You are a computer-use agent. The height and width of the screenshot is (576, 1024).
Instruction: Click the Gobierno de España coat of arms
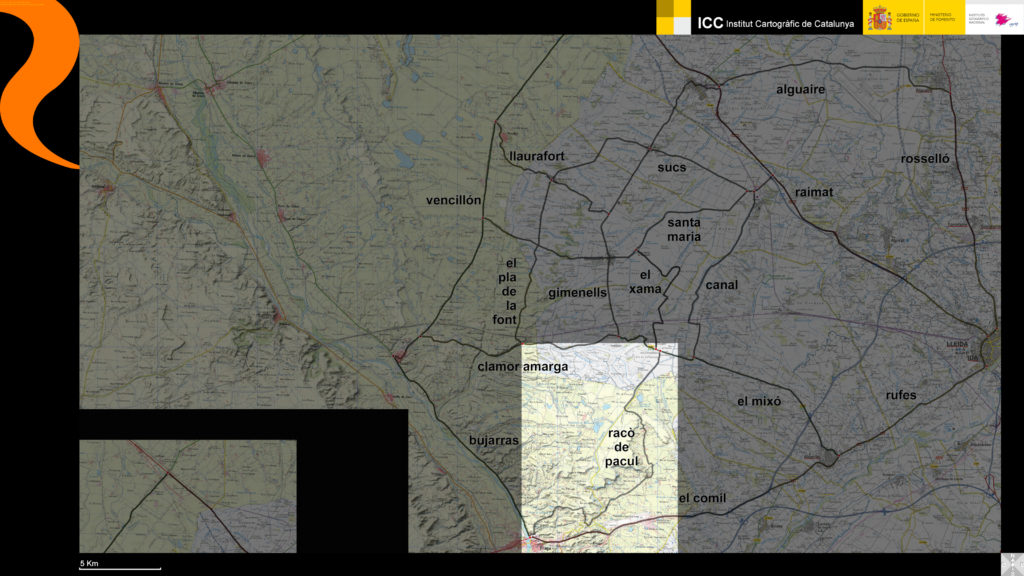pos(879,18)
